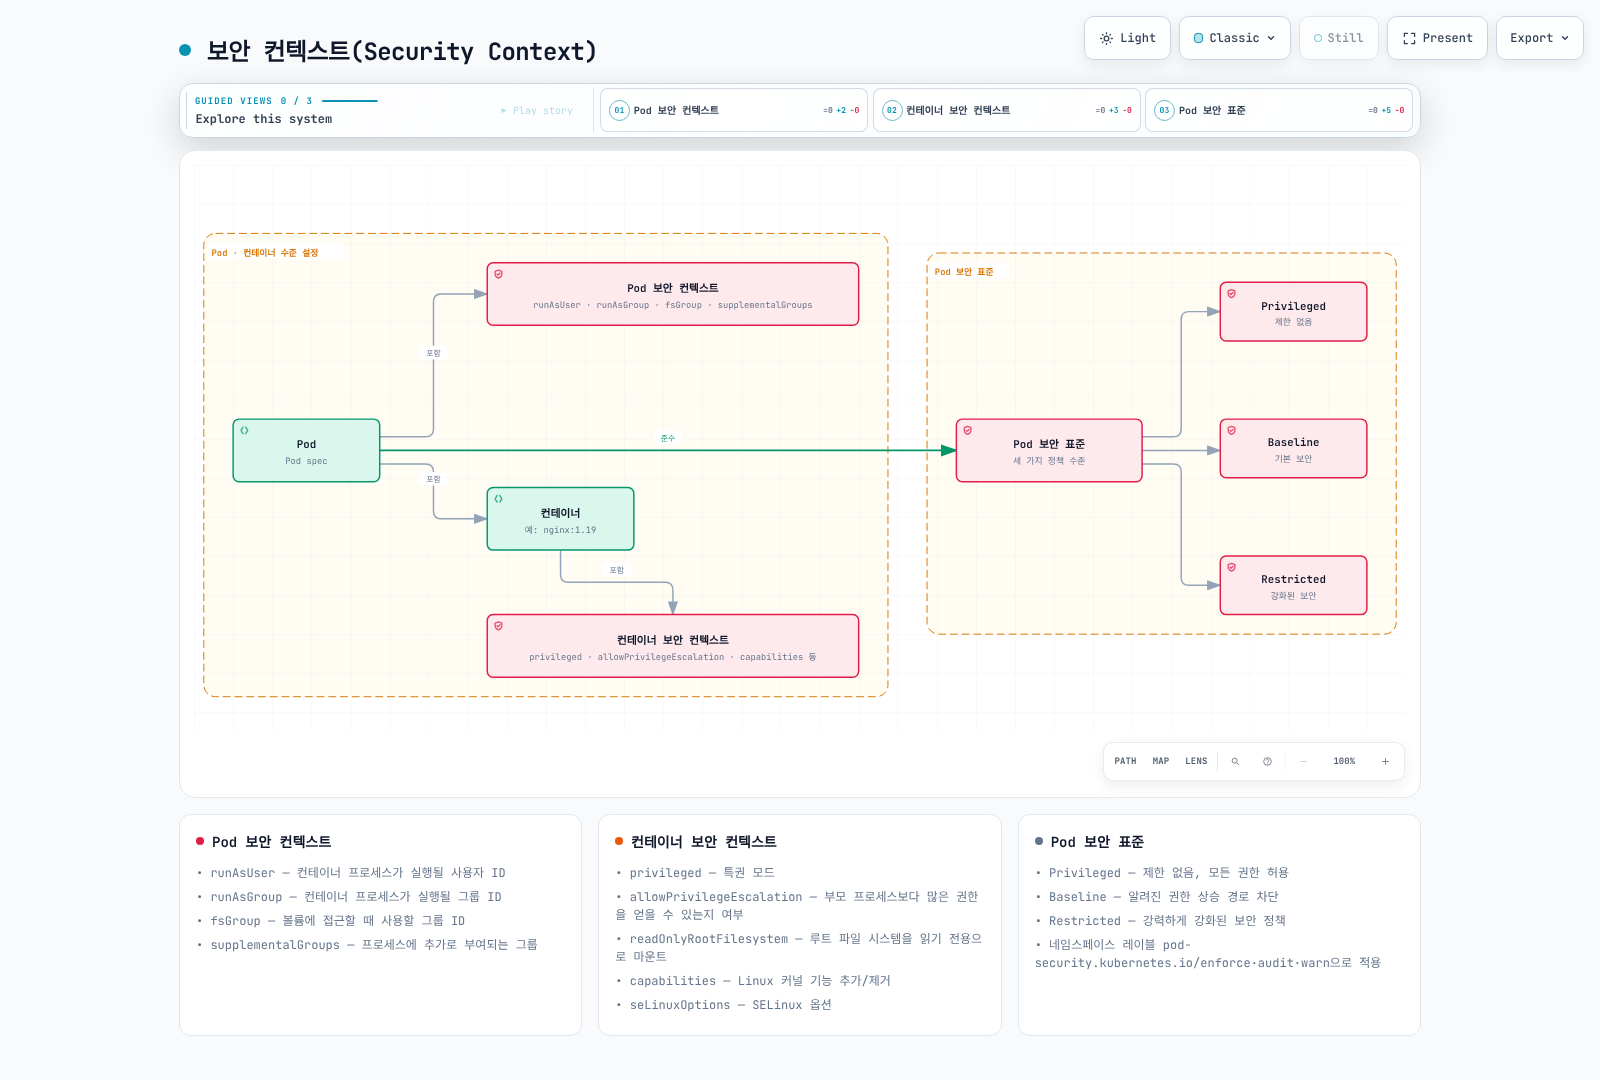
Task: Click the Present button
Action: coord(1437,38)
